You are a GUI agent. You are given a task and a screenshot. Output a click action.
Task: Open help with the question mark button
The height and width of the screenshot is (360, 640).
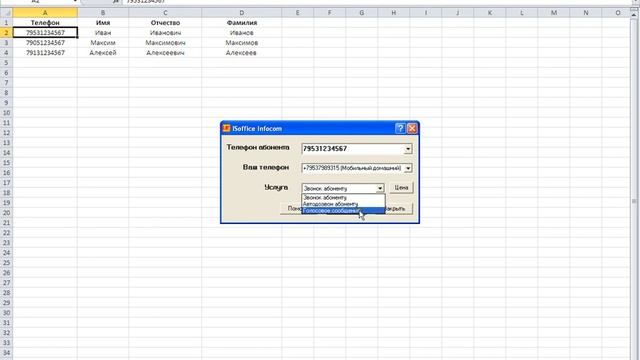pyautogui.click(x=400, y=129)
